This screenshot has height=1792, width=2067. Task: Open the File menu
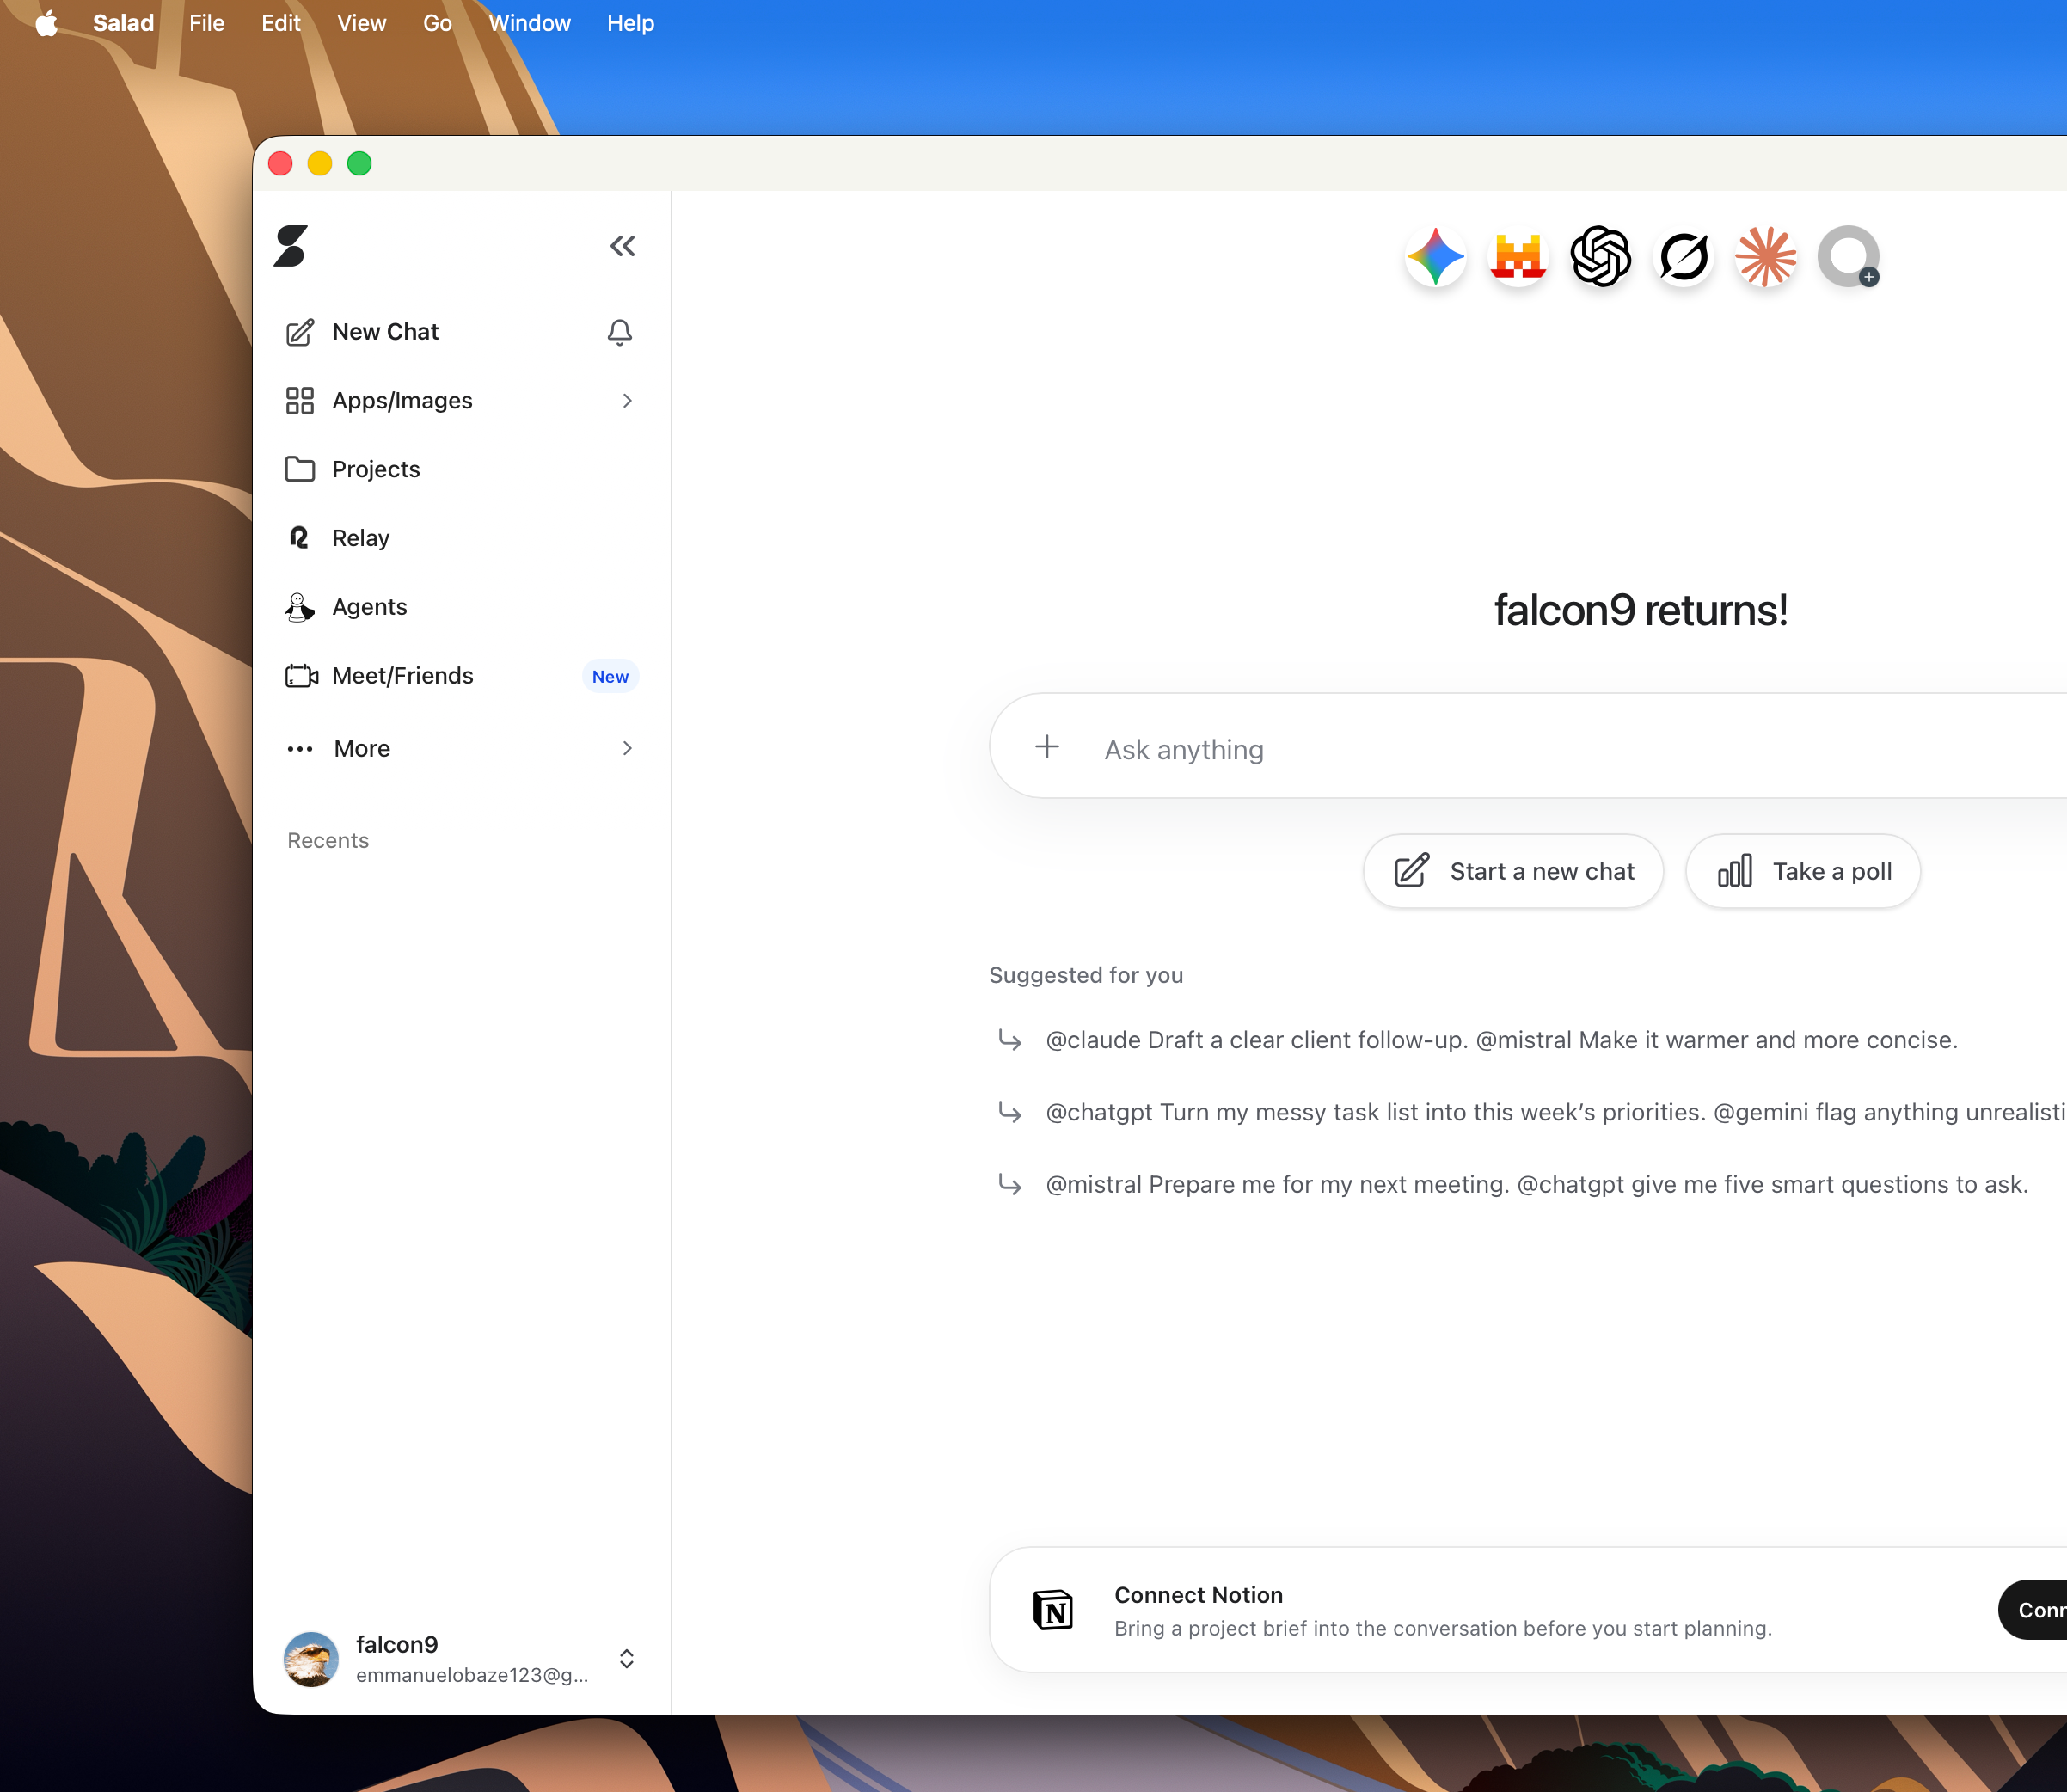click(206, 23)
